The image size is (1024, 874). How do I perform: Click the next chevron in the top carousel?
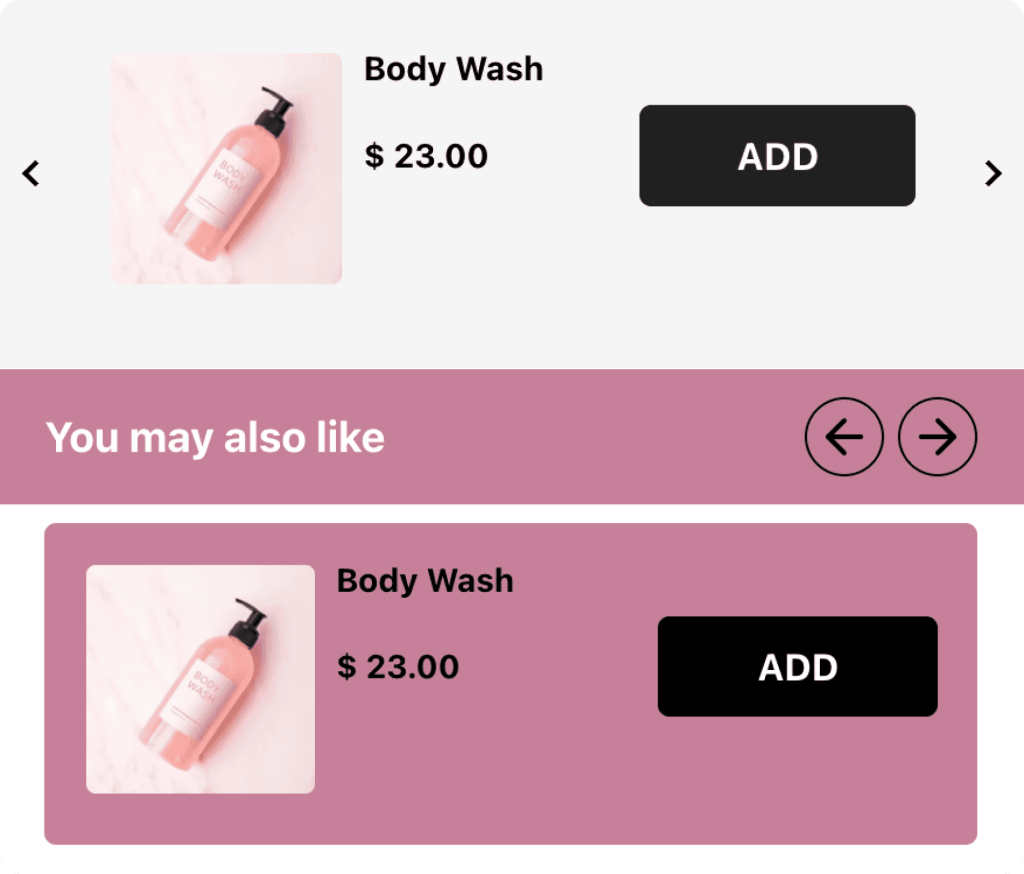pos(993,173)
